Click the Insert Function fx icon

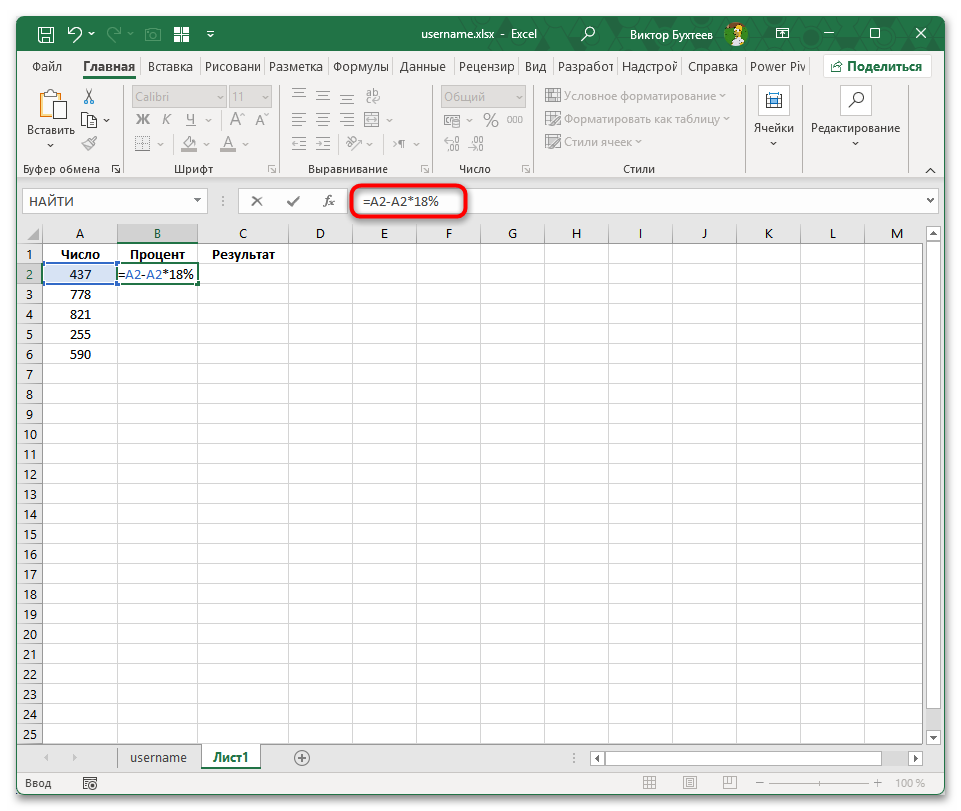click(328, 200)
